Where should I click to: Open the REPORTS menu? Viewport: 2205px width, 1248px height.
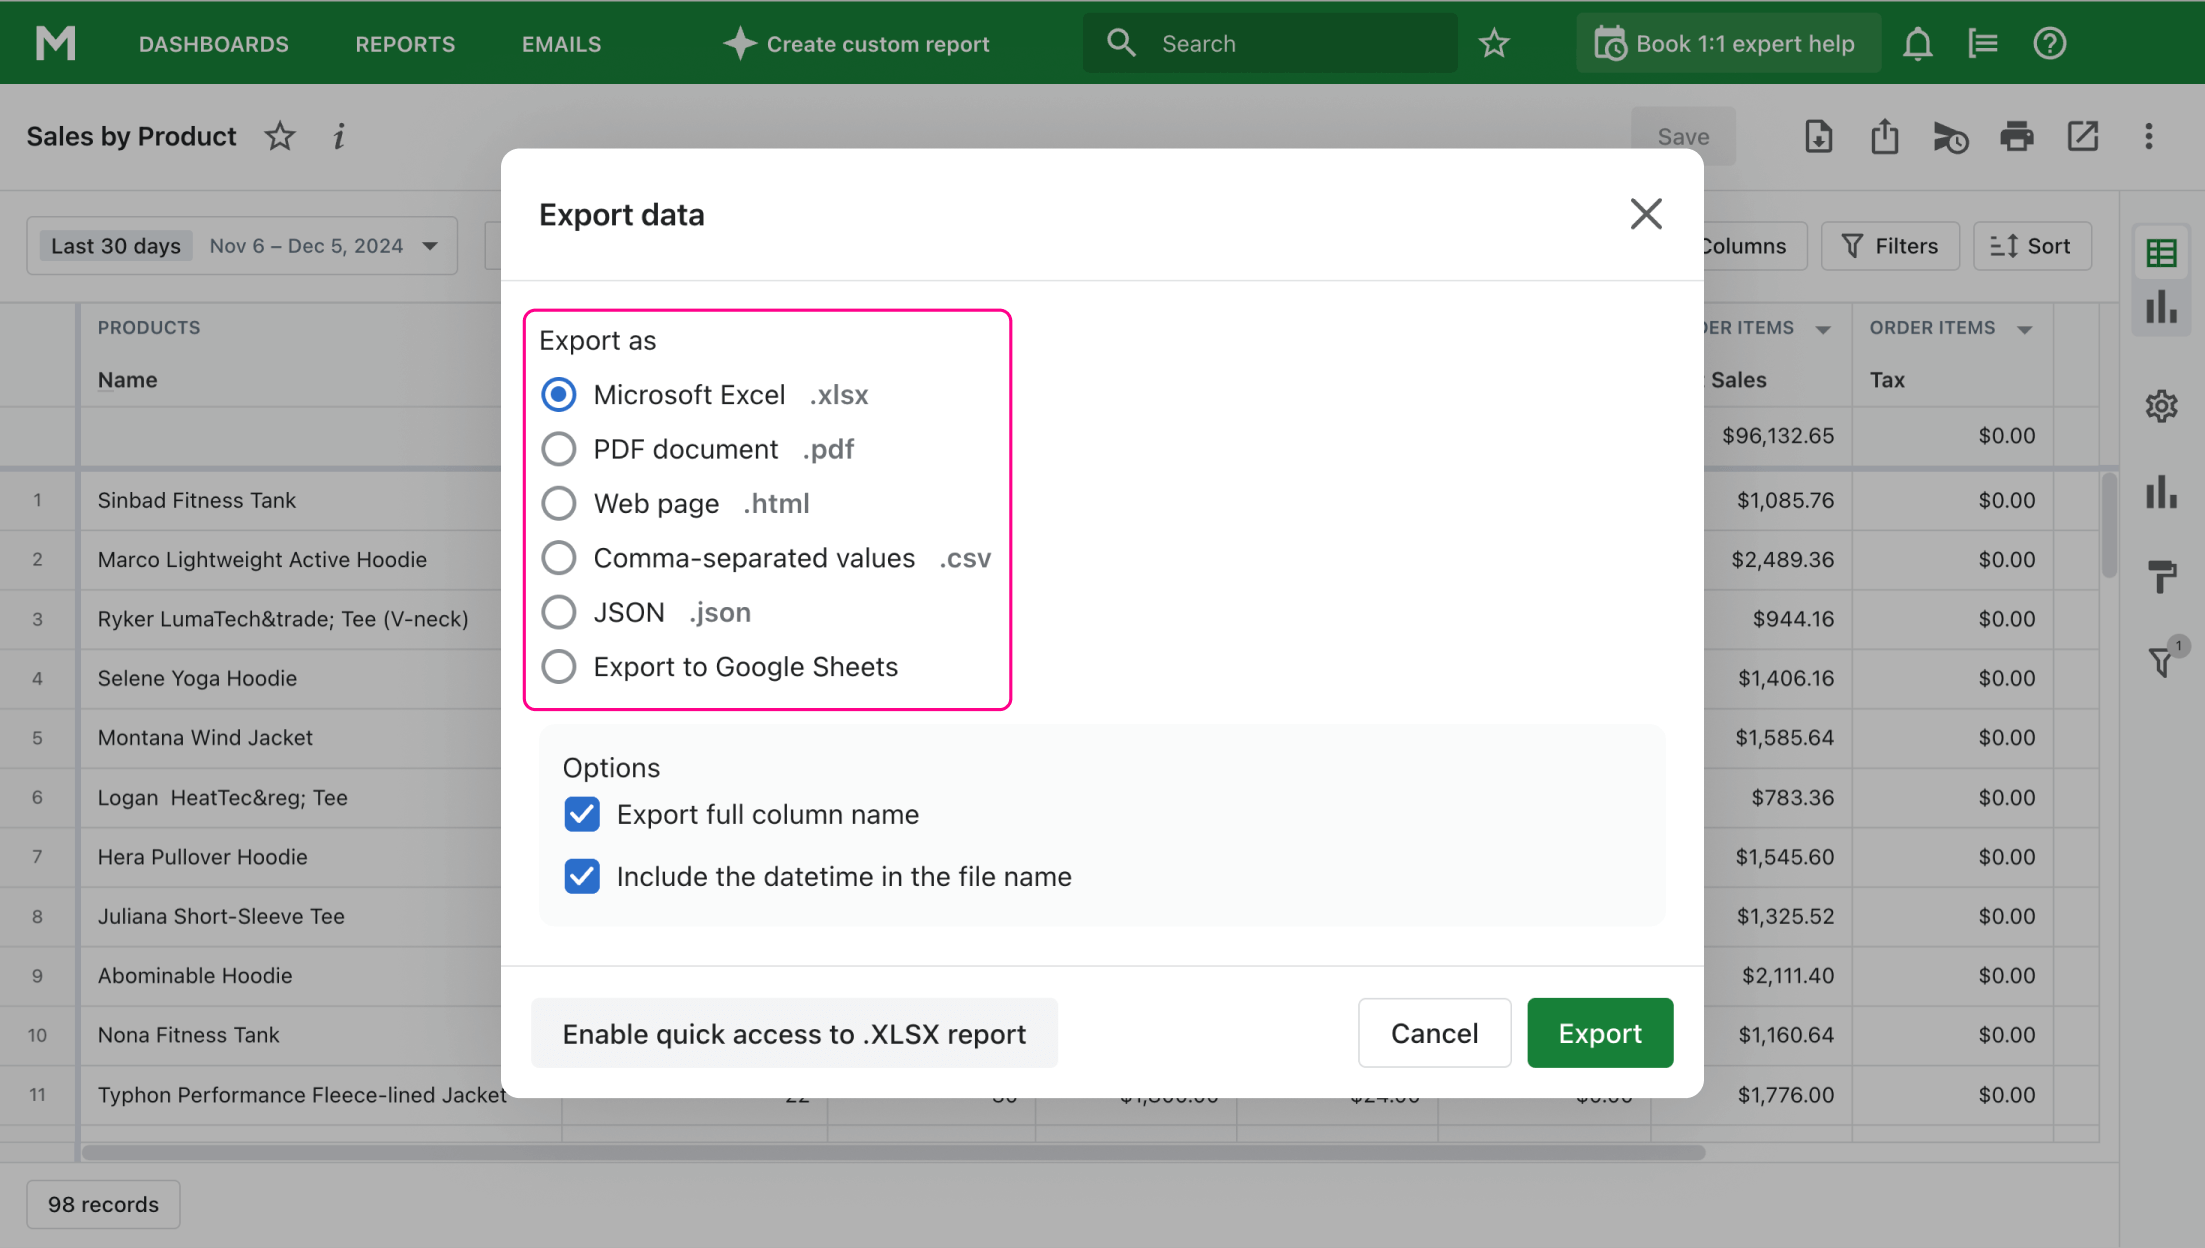(x=405, y=44)
